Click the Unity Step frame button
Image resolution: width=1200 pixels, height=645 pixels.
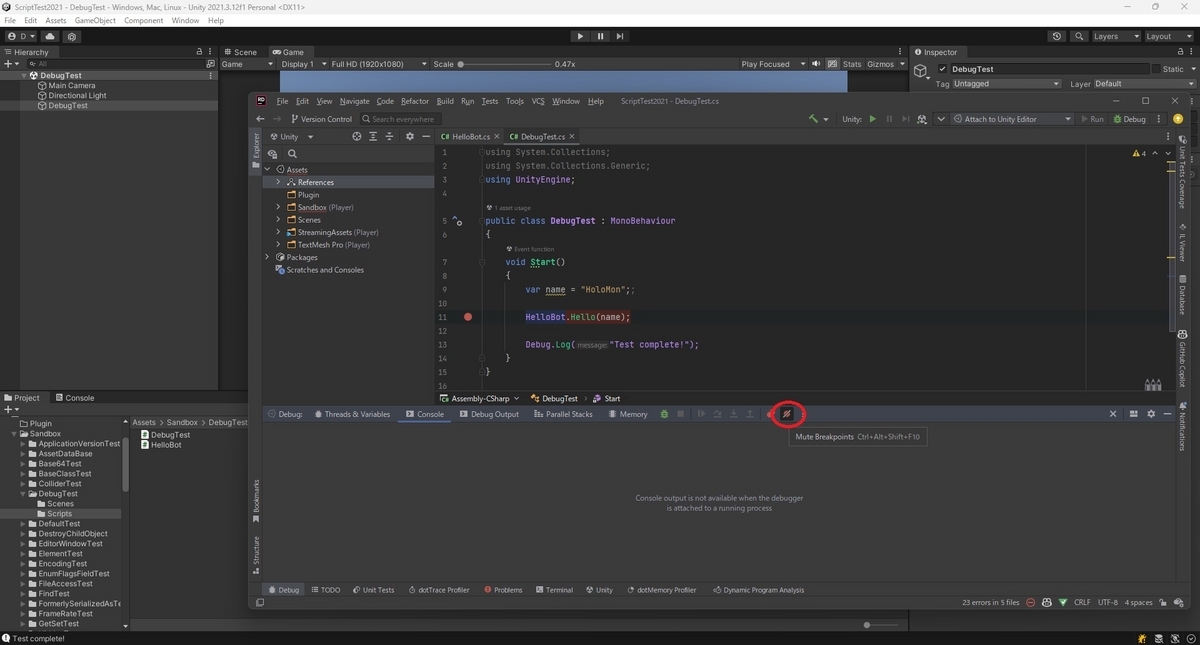click(x=620, y=36)
